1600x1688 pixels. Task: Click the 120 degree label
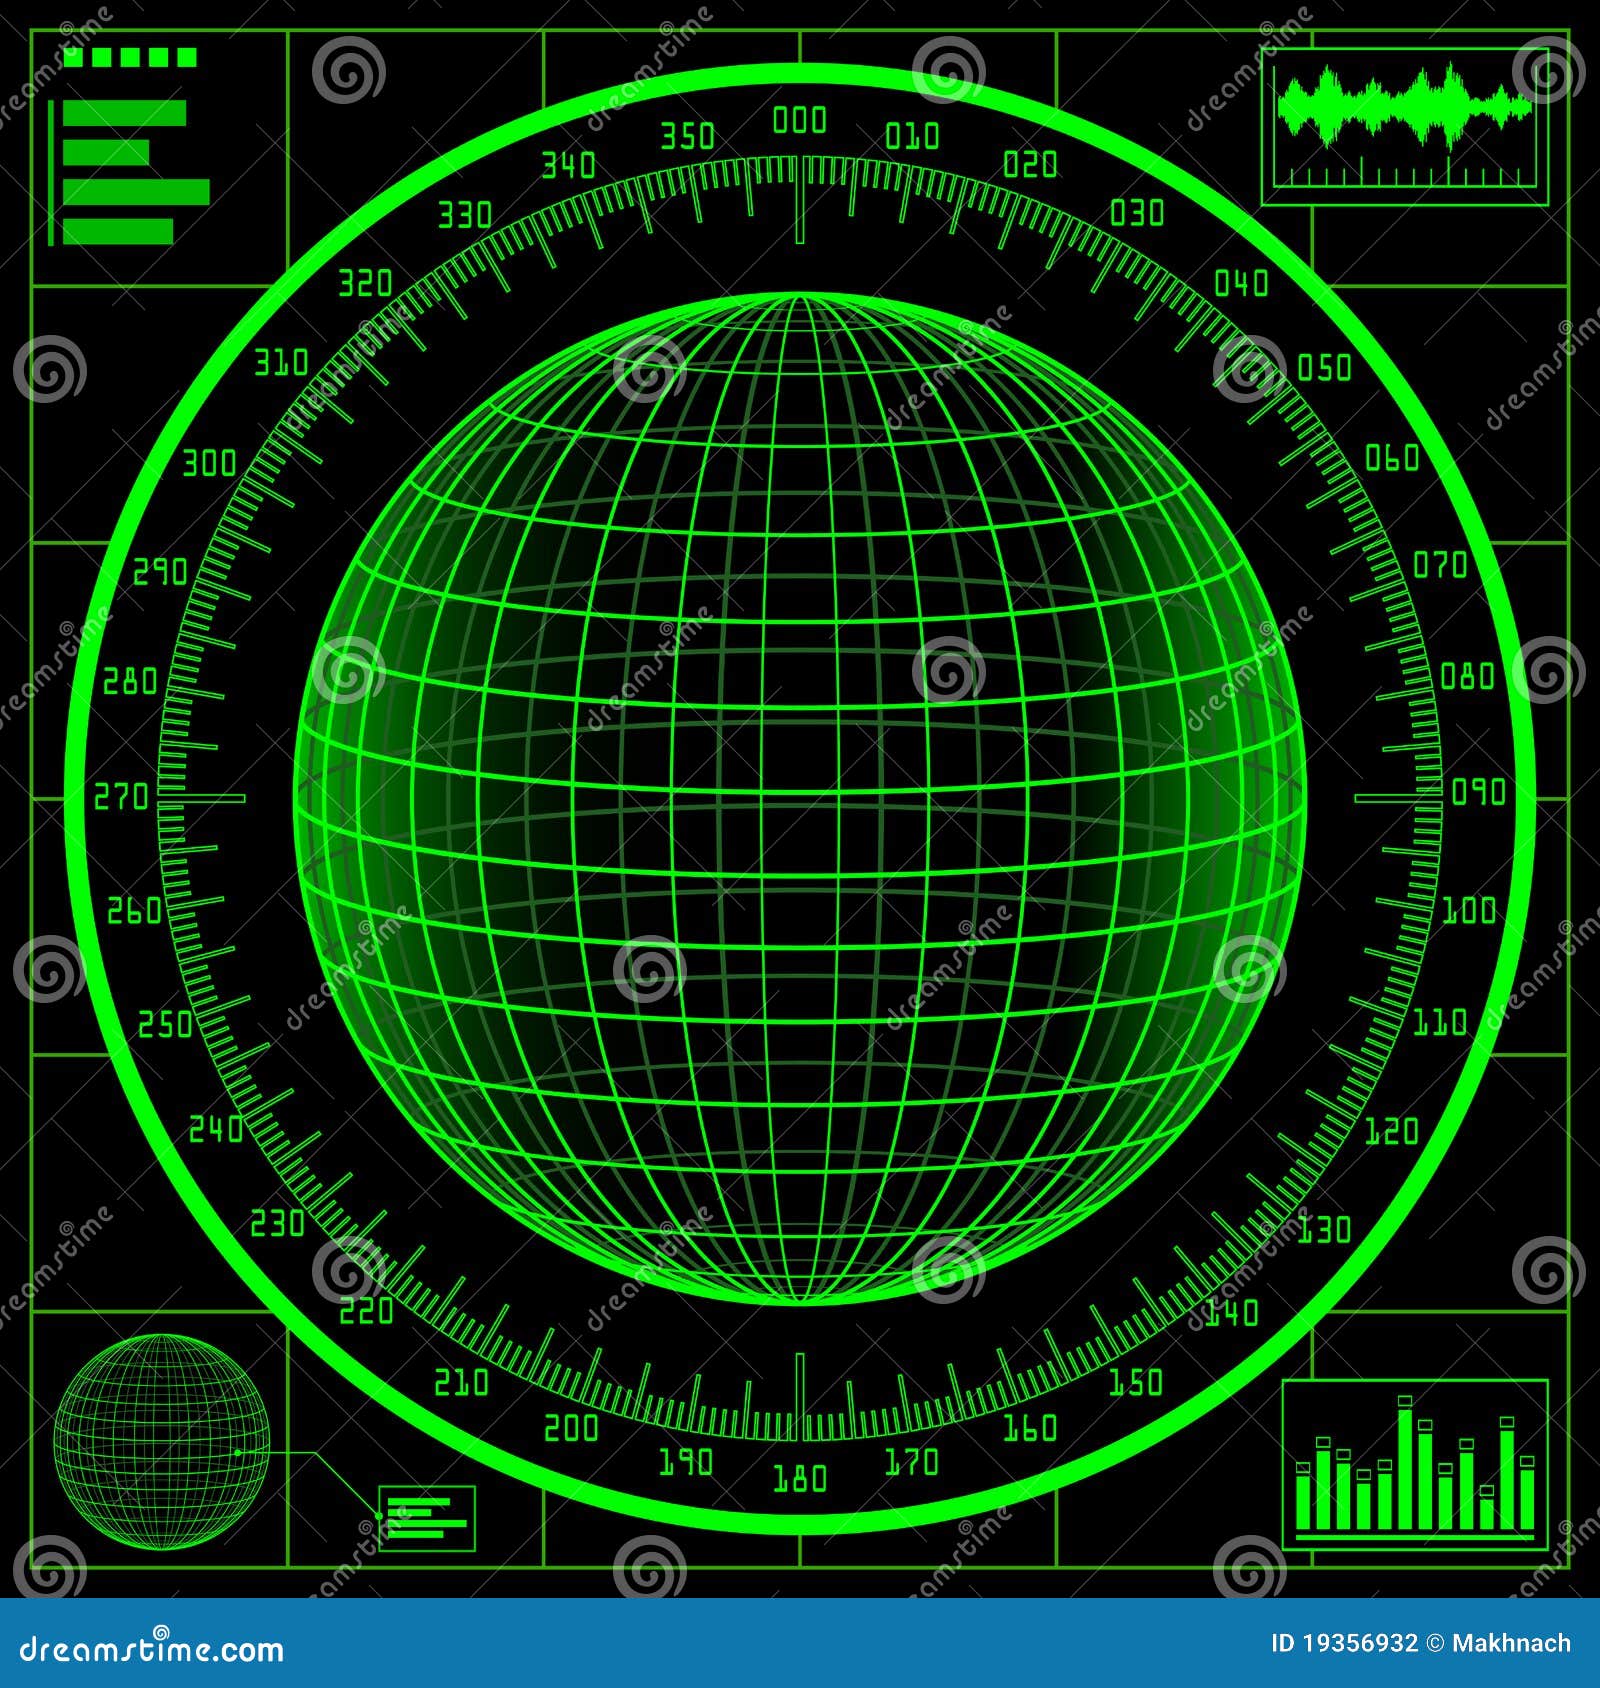pyautogui.click(x=1392, y=1131)
